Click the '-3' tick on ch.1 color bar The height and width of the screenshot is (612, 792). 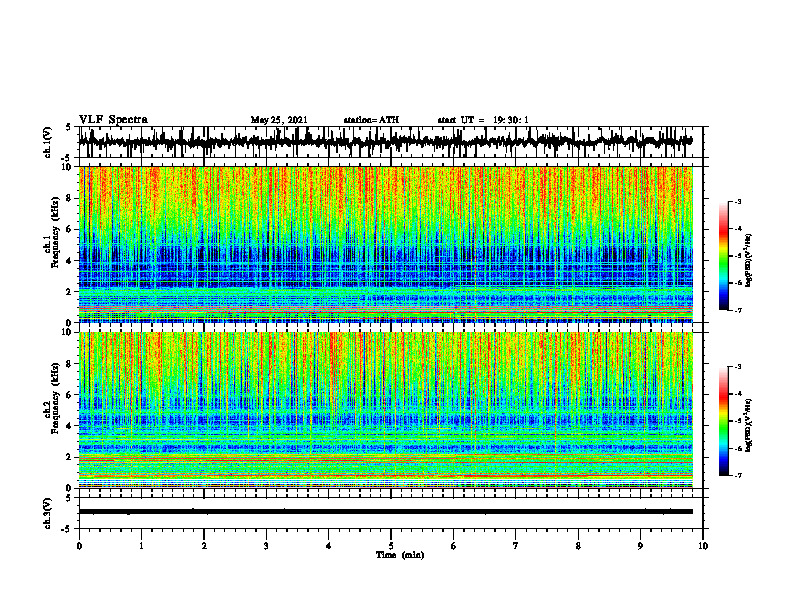tap(738, 201)
